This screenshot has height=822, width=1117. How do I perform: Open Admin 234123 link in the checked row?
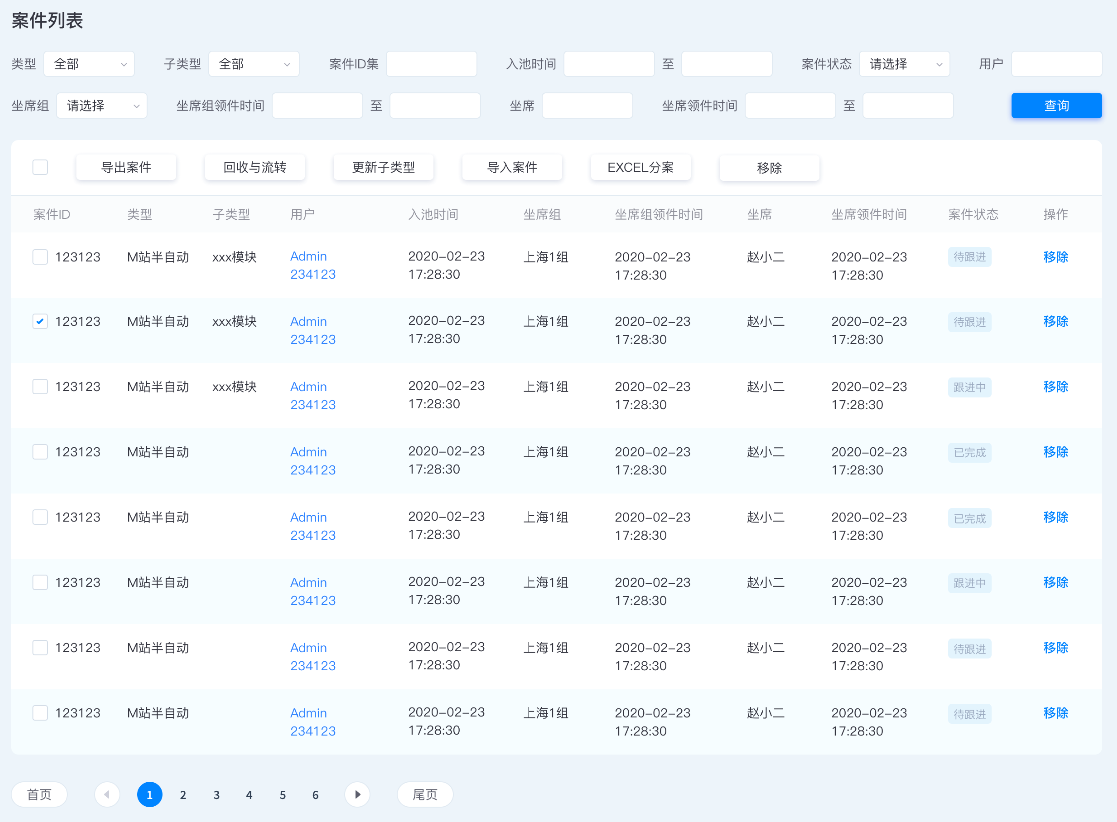click(313, 331)
